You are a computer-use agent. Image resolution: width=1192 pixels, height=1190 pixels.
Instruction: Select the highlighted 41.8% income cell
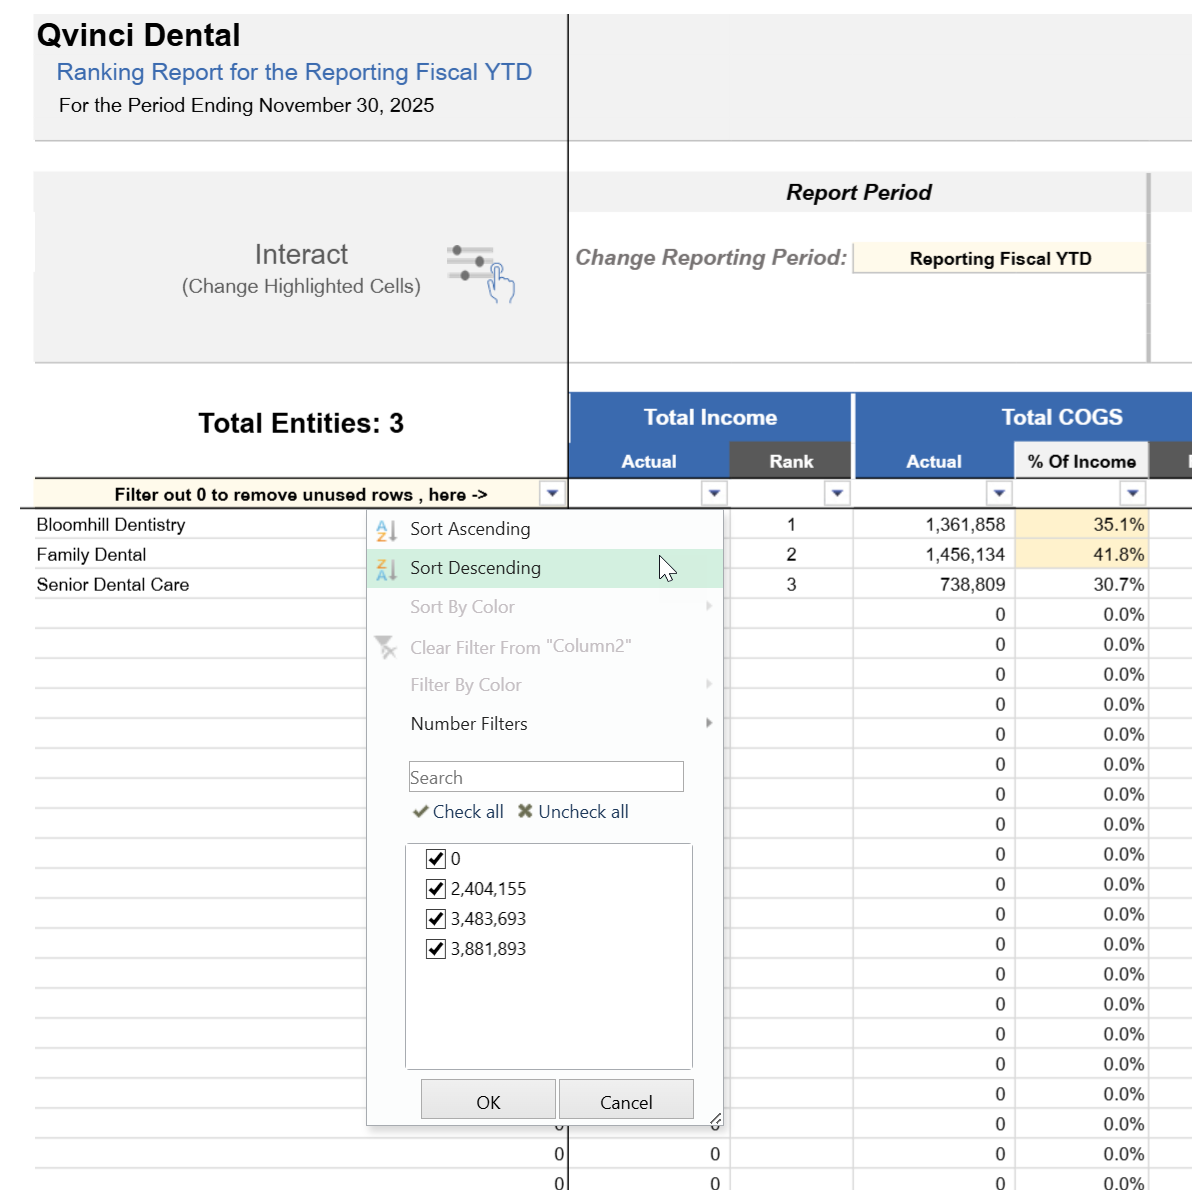[1081, 554]
